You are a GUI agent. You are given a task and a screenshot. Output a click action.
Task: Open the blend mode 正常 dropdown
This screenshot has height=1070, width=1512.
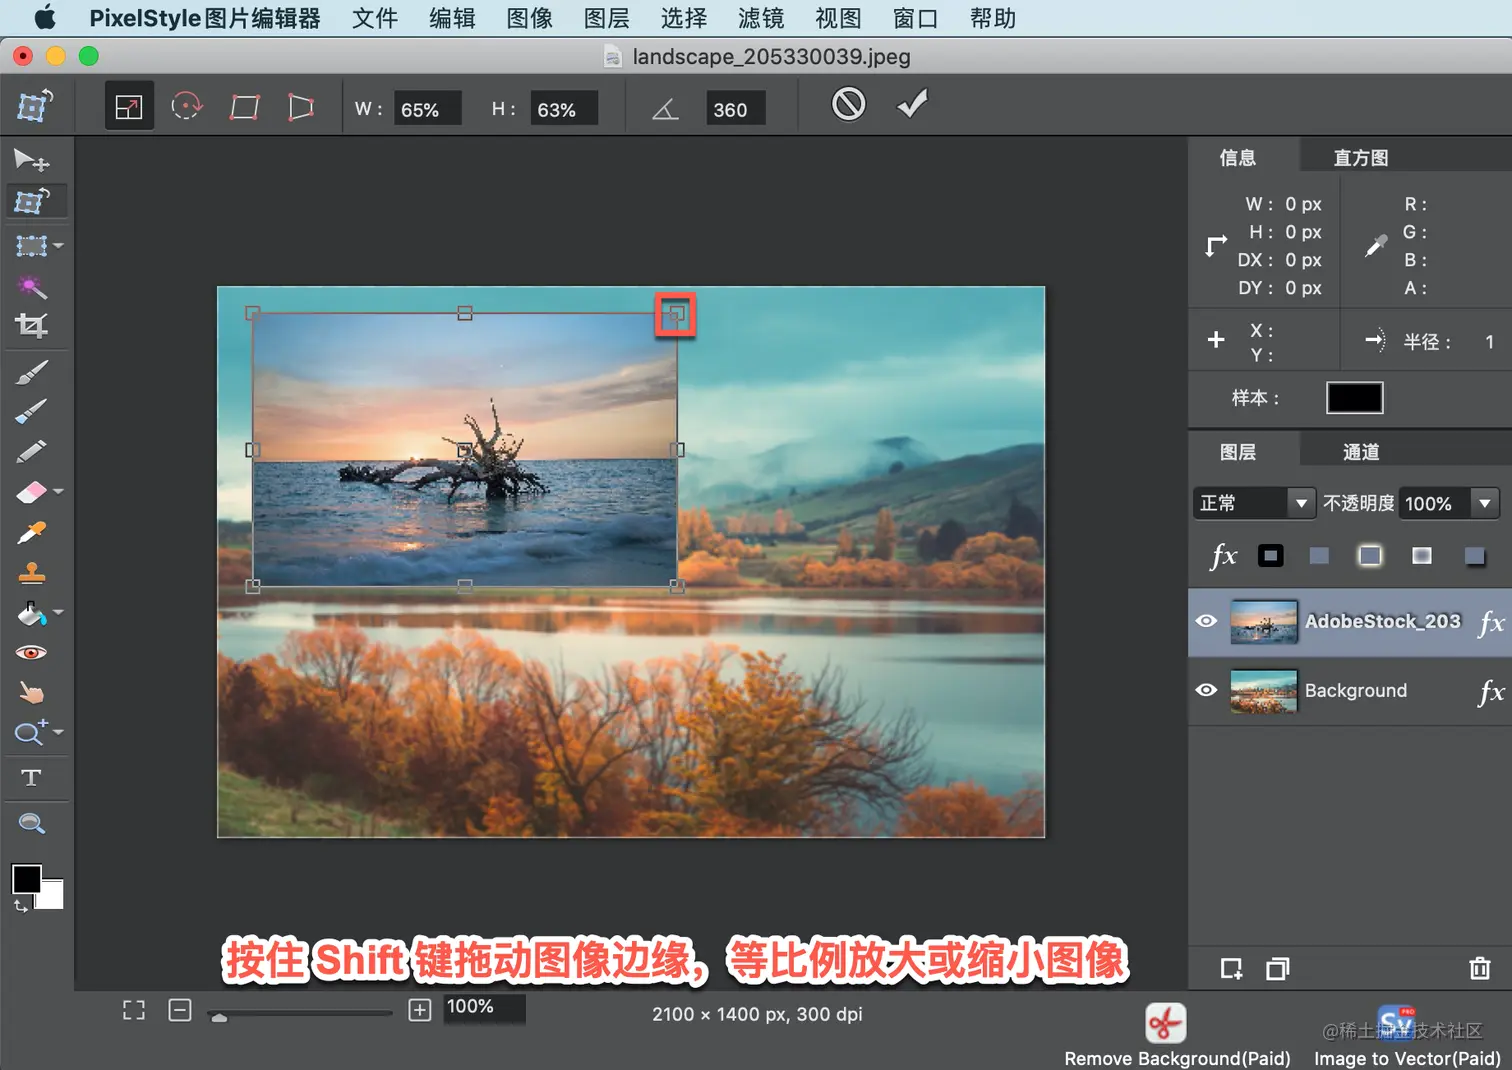coord(1253,503)
